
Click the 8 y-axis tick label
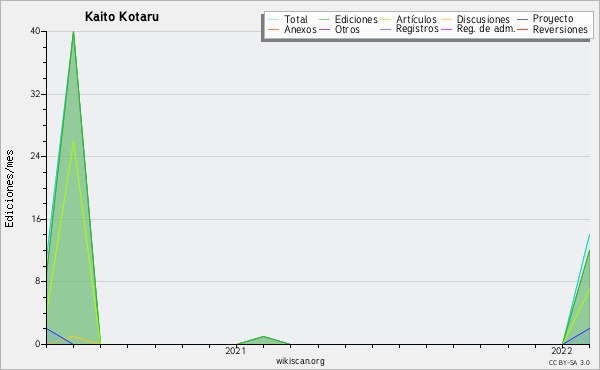click(38, 281)
